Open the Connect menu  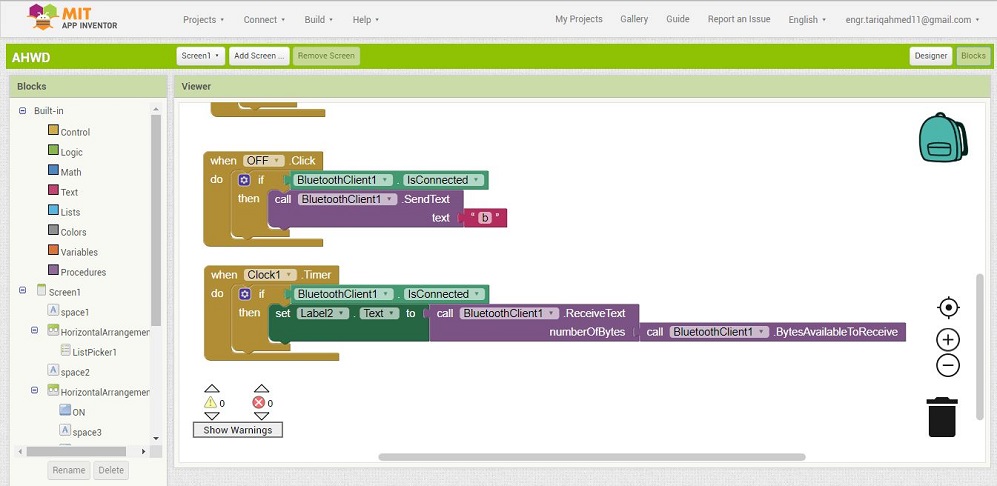(x=264, y=20)
